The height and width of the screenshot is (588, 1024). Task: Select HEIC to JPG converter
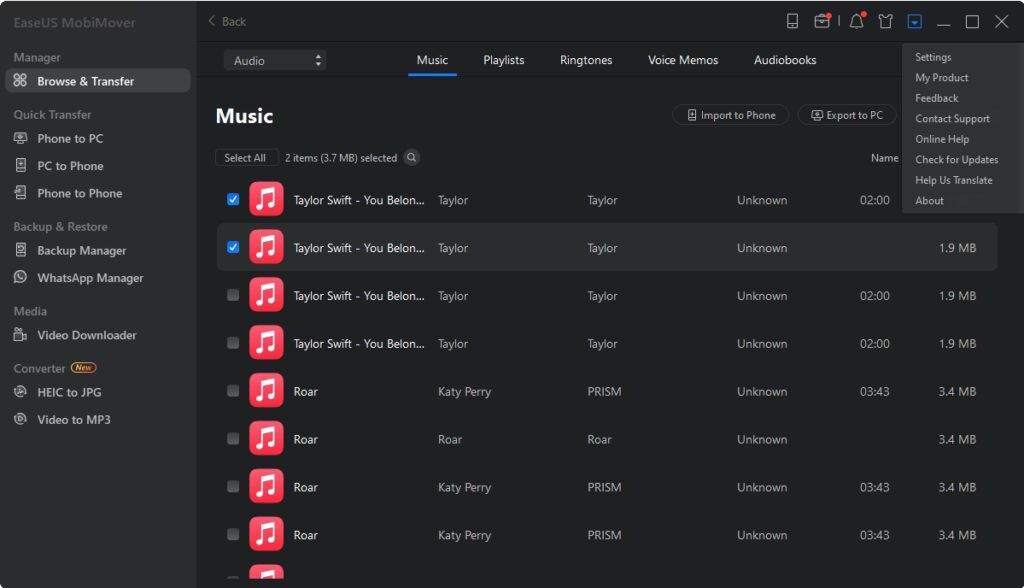click(x=69, y=392)
